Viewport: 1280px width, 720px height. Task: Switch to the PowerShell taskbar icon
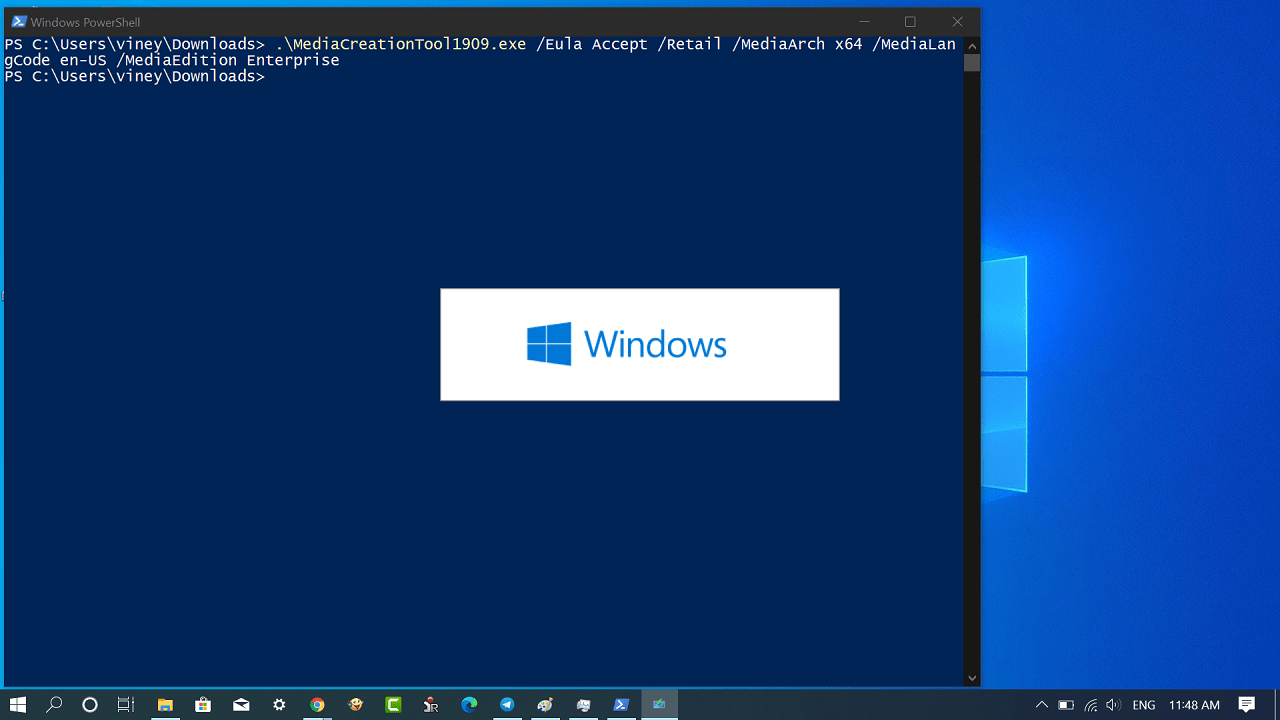point(621,705)
